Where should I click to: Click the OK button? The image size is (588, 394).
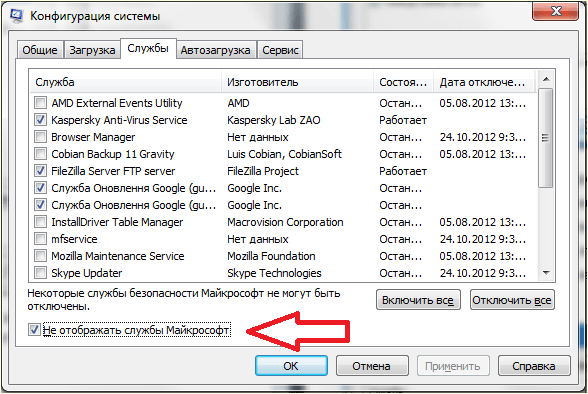click(x=291, y=366)
